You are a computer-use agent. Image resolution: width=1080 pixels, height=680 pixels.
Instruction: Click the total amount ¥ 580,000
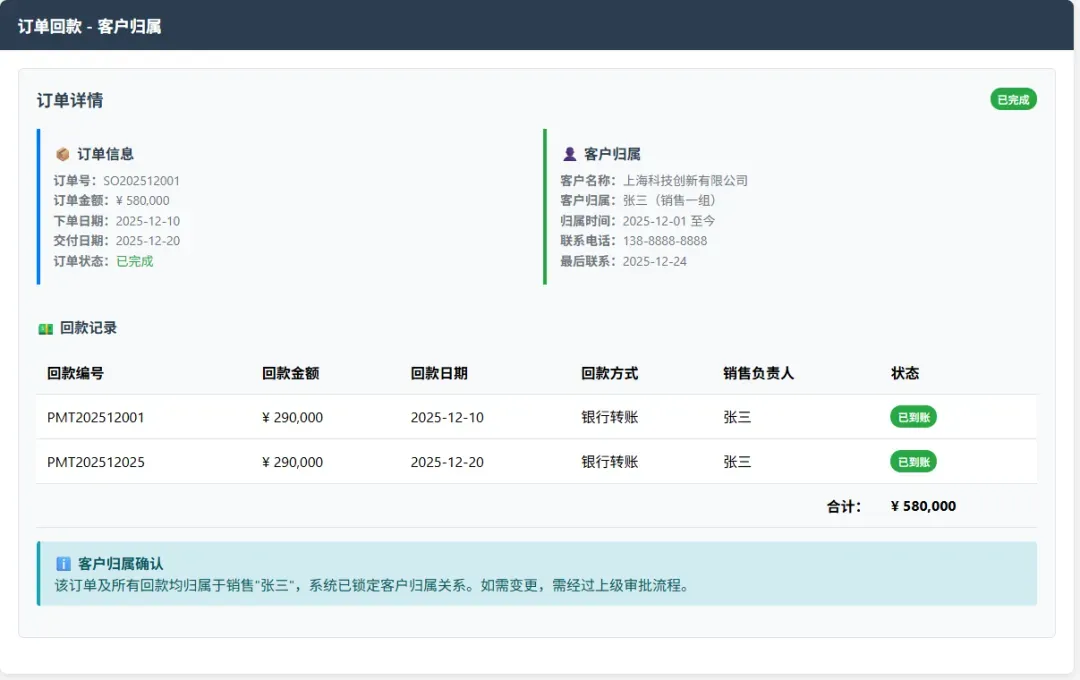tap(923, 506)
